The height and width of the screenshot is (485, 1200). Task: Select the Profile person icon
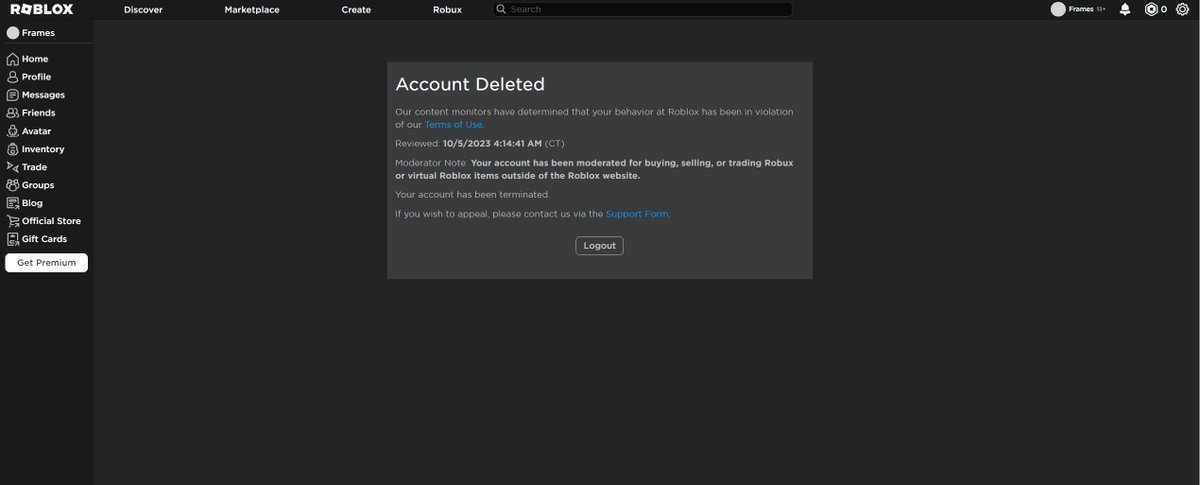coord(13,77)
